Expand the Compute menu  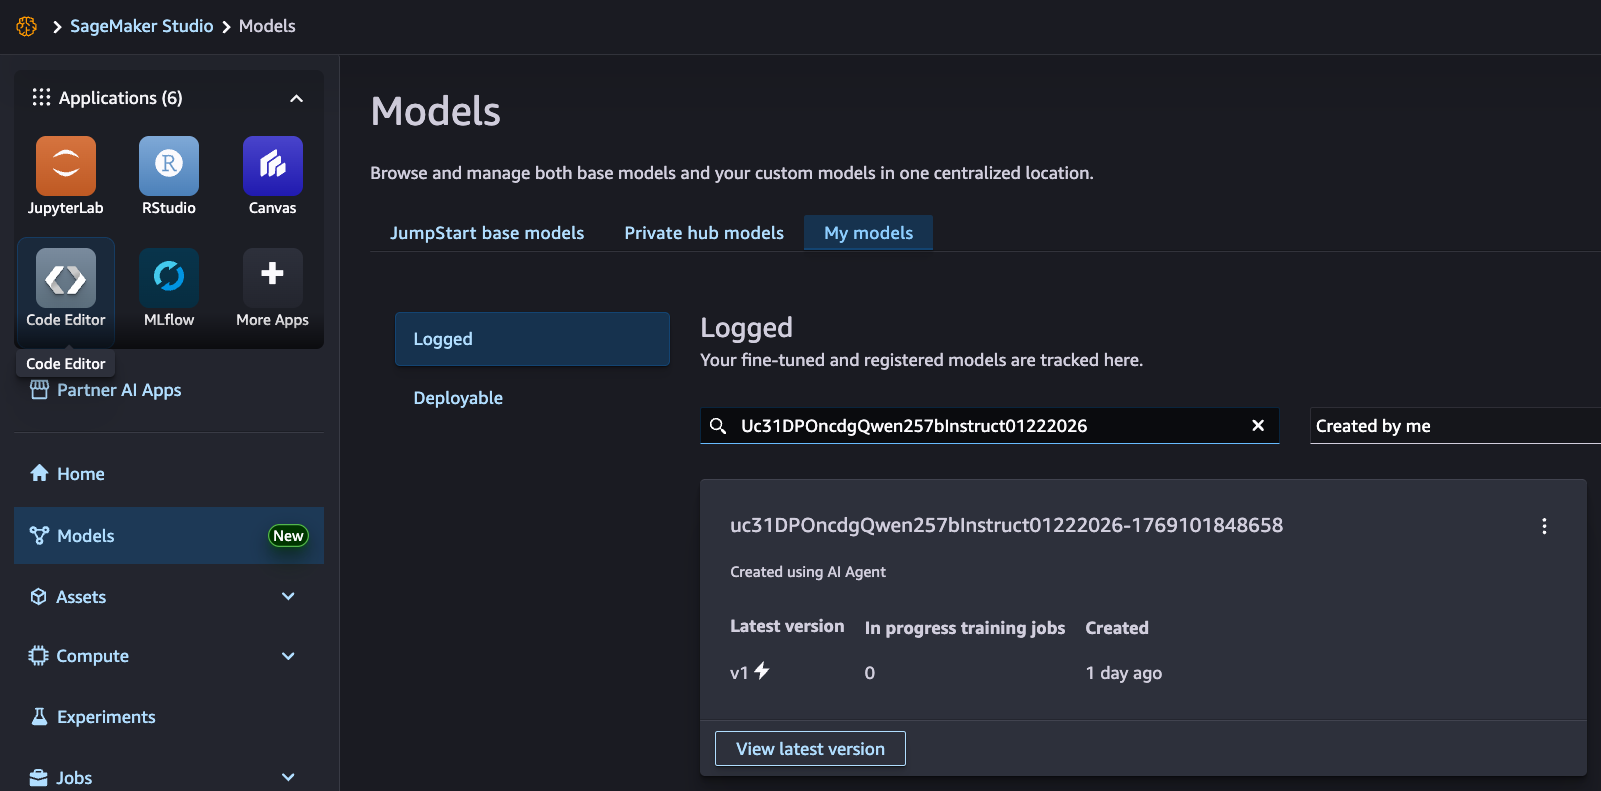pos(288,656)
